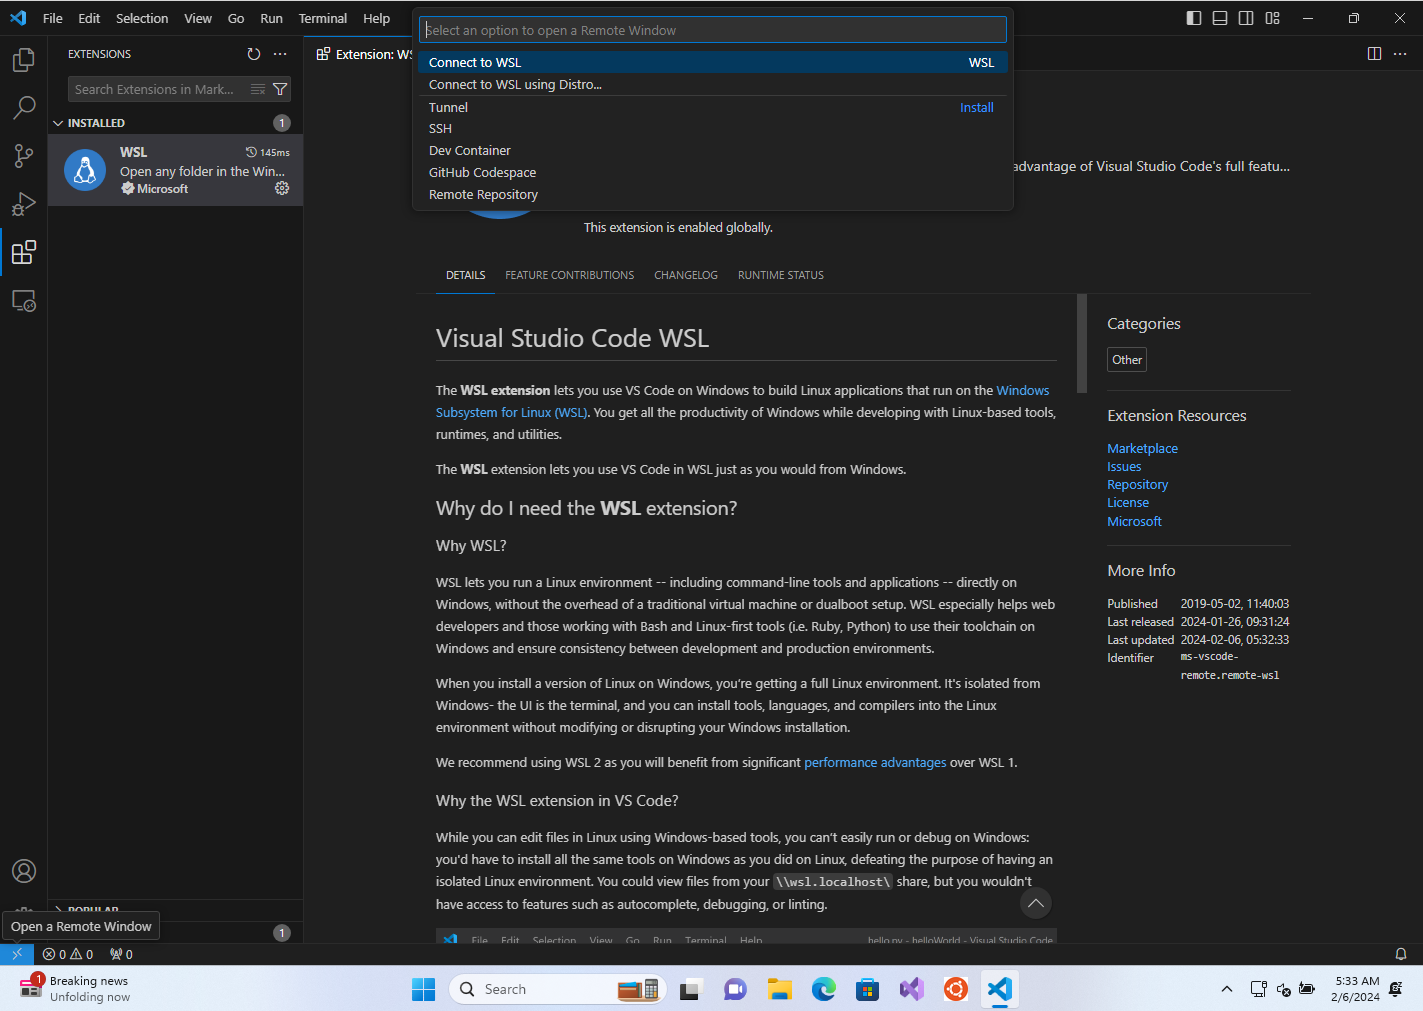This screenshot has height=1011, width=1423.
Task: Refresh the extensions list
Action: point(254,54)
